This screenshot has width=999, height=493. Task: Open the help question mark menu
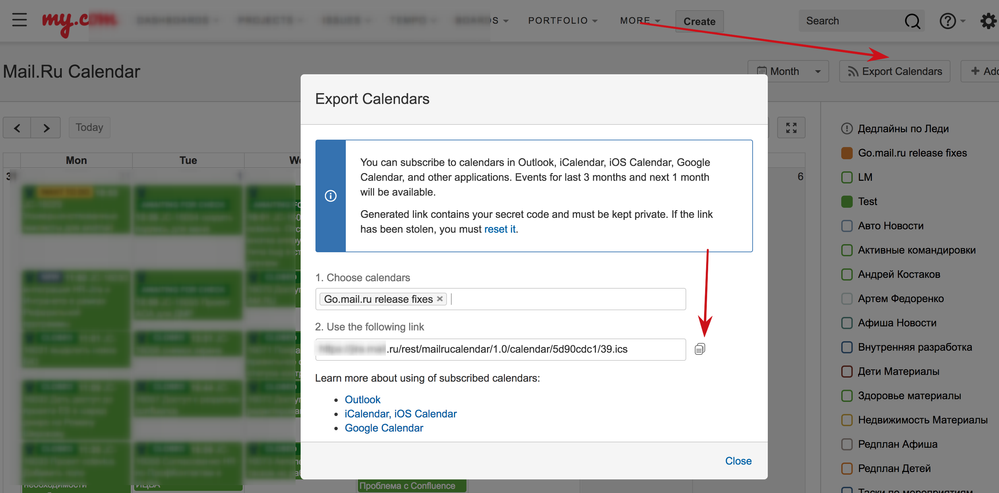coord(952,21)
